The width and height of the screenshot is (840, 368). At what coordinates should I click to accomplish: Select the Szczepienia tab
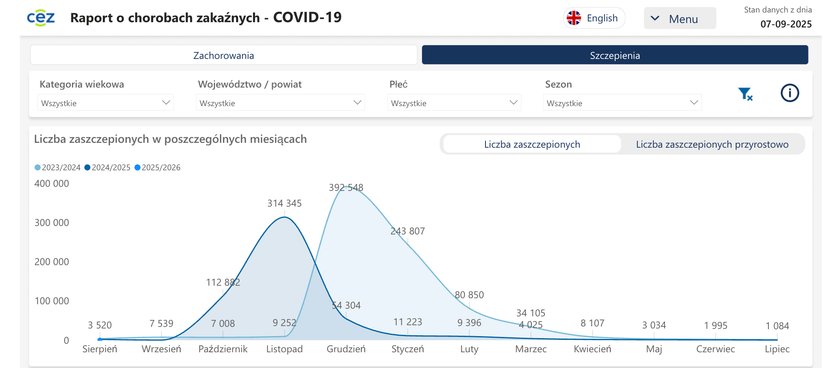pos(615,55)
